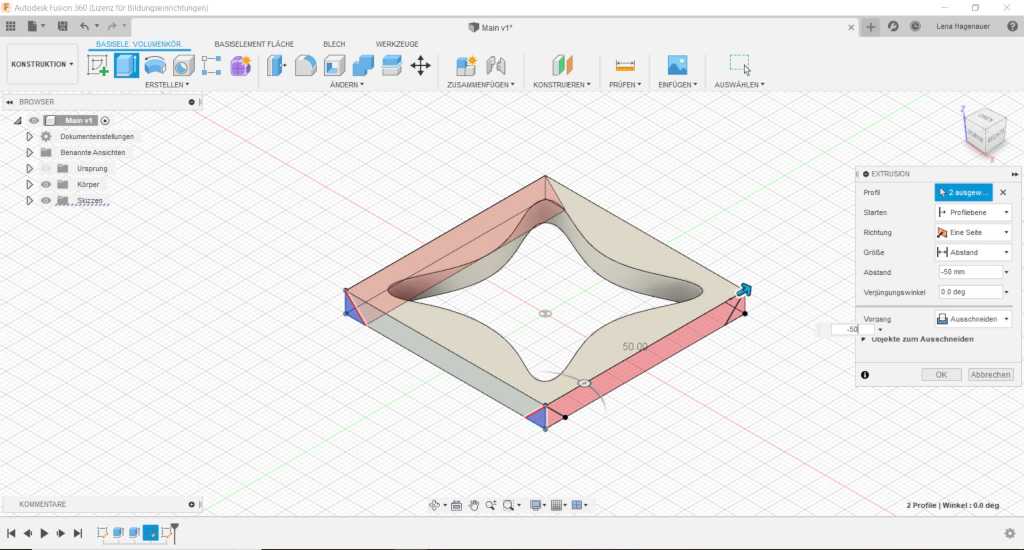This screenshot has width=1024, height=550.
Task: Open the data panel grid icon
Action: click(x=10, y=26)
